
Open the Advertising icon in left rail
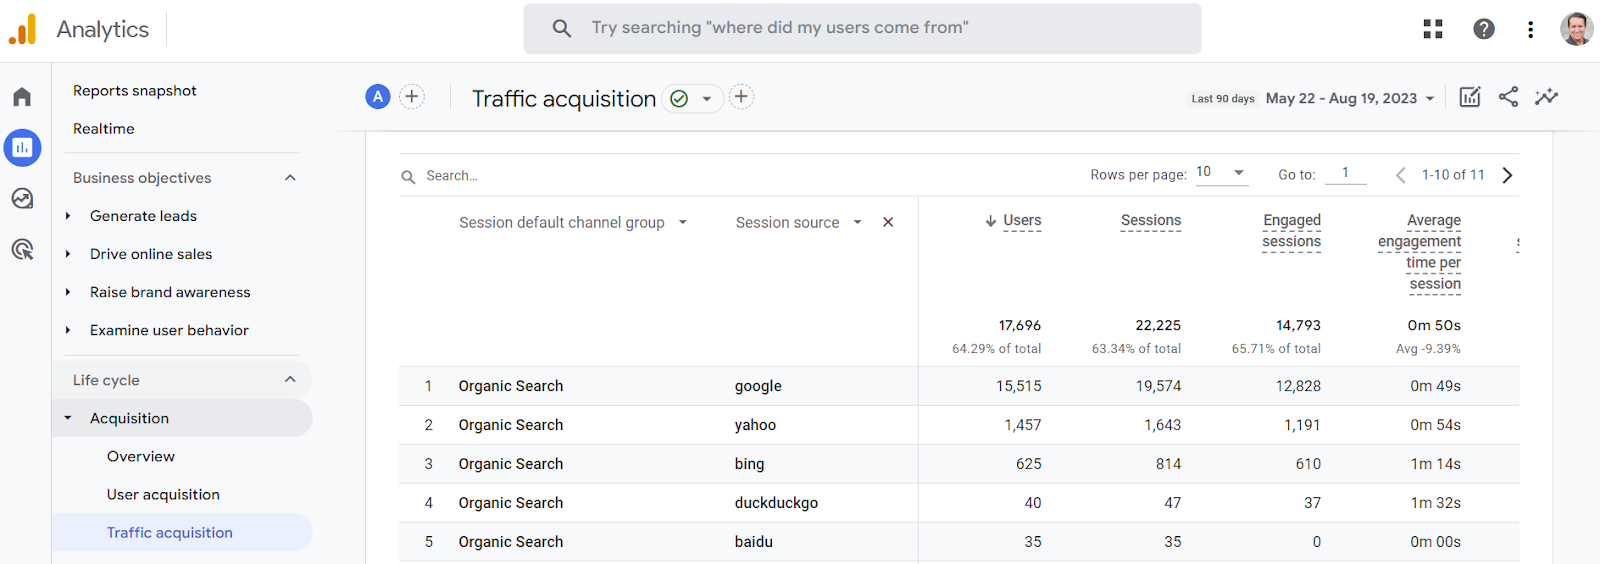click(22, 249)
